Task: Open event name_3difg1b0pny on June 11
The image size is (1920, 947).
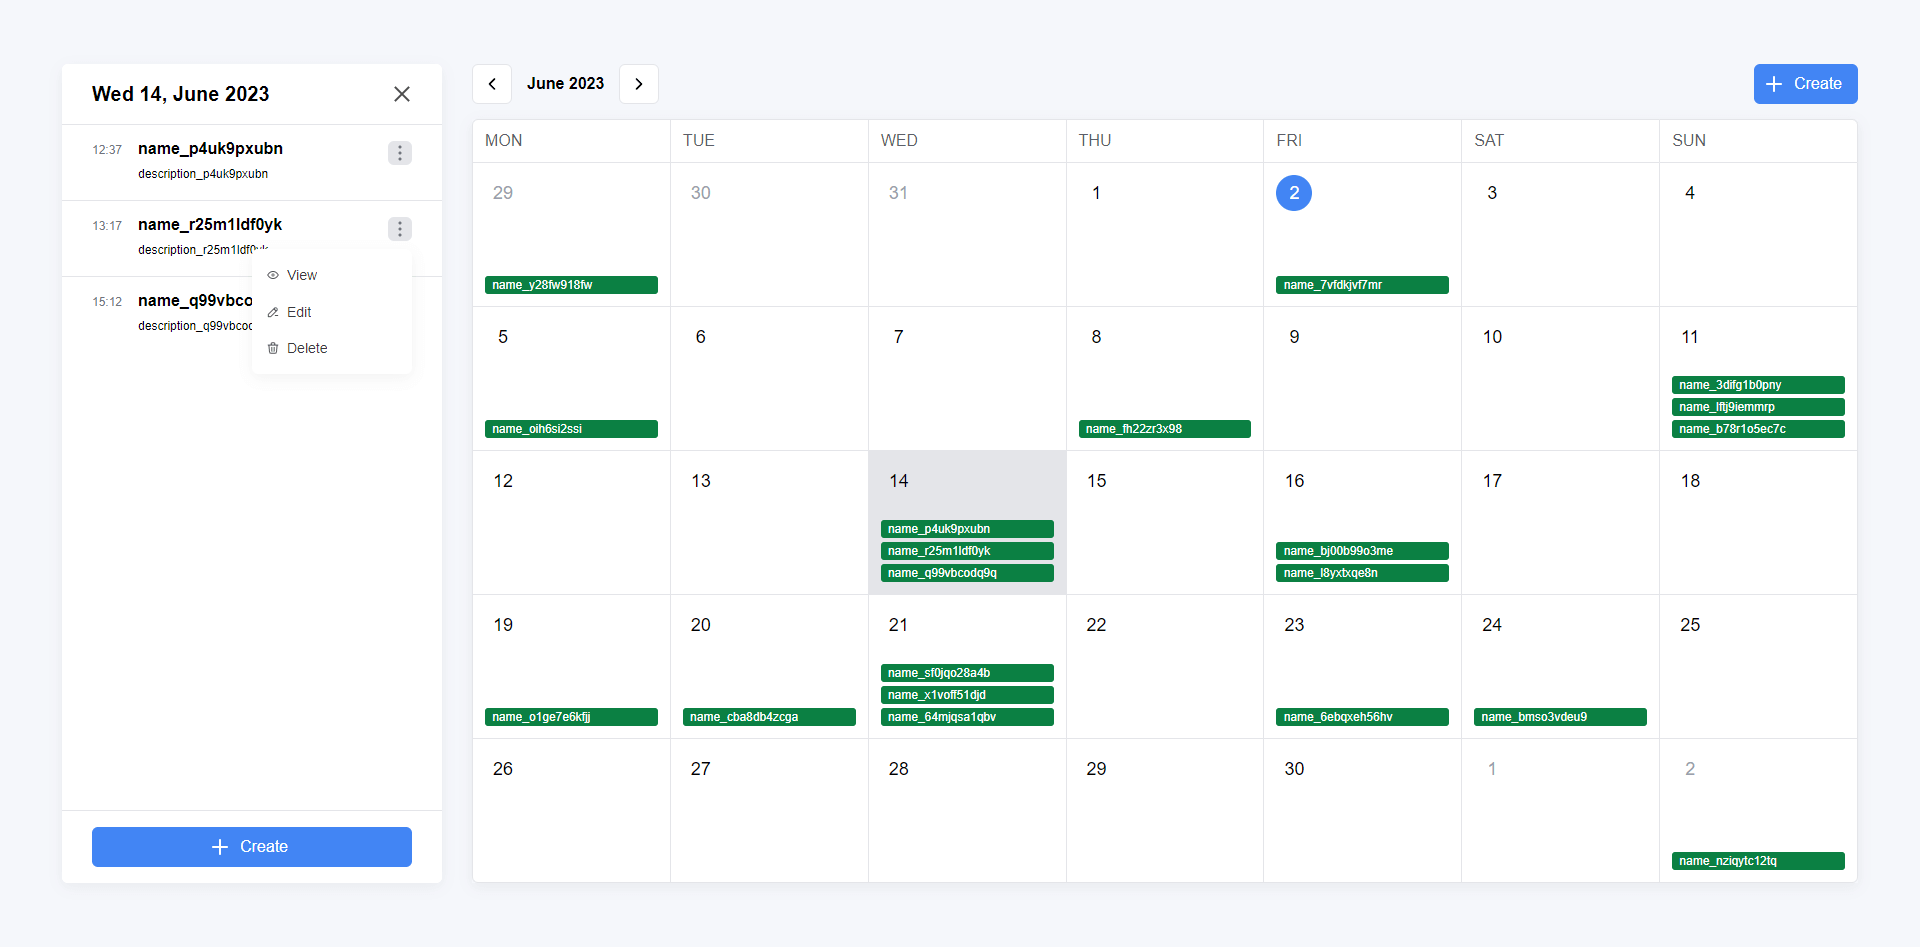Action: pyautogui.click(x=1757, y=385)
